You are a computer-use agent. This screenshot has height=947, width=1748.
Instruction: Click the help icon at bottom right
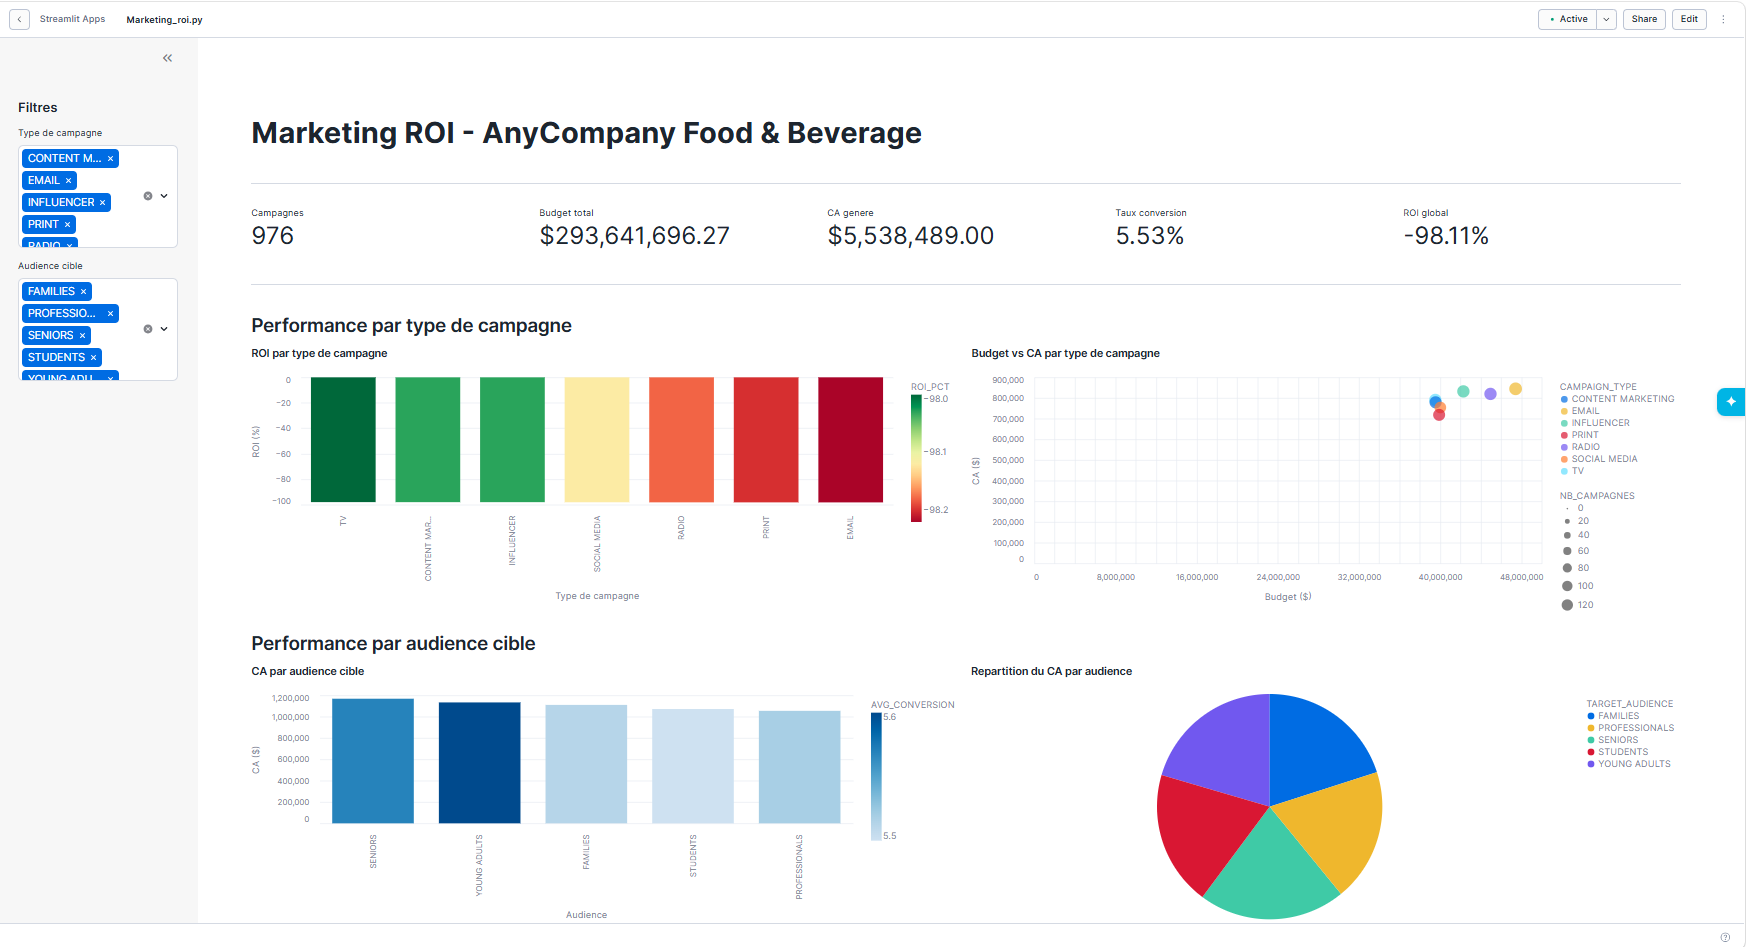coord(1725,937)
